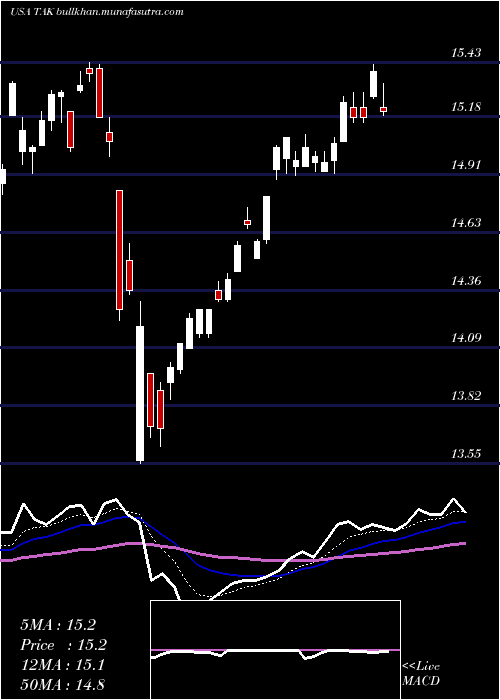Click the 13.55 price level label
Viewport: 500px width, 700px height.
pos(466,454)
